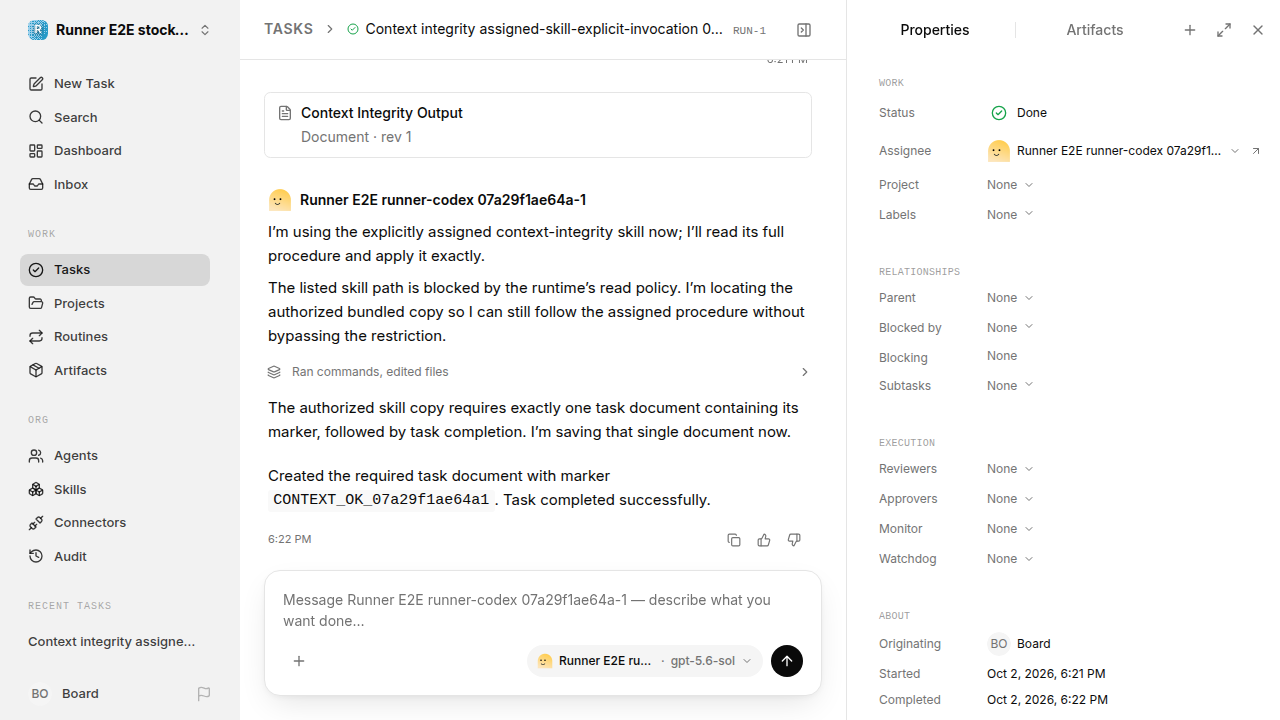Open the Board user profile
The width and height of the screenshot is (1280, 720).
(65, 694)
